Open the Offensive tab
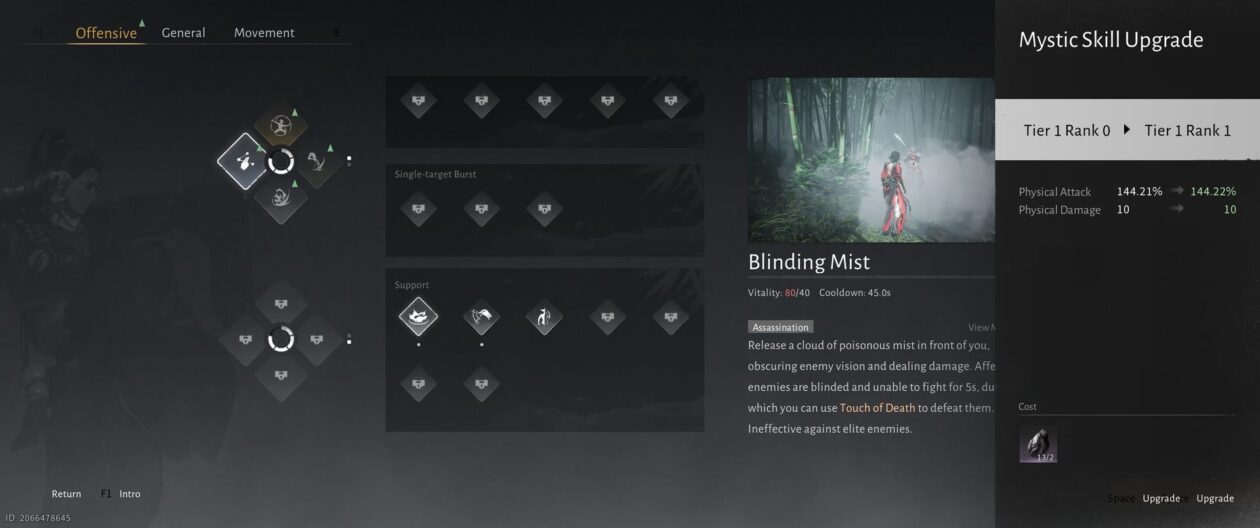 tap(106, 33)
